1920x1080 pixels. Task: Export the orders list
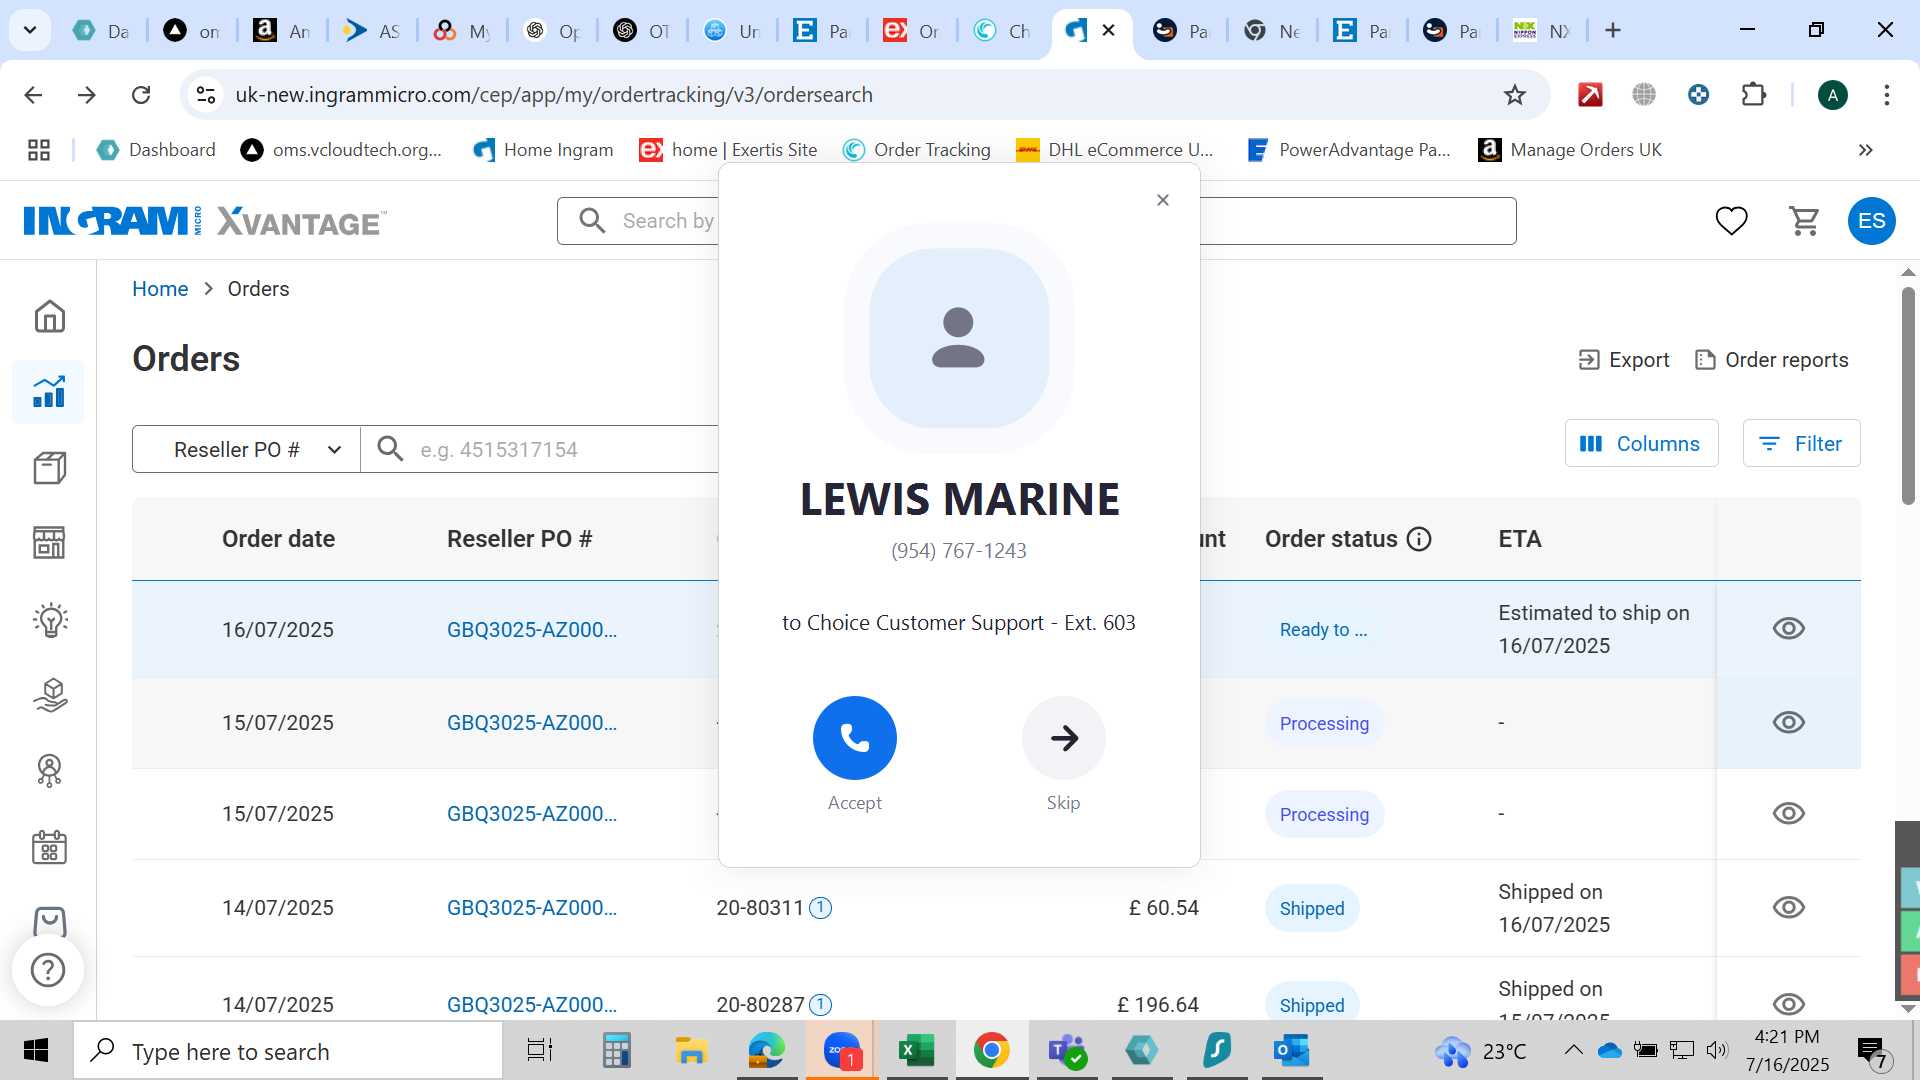coord(1623,360)
